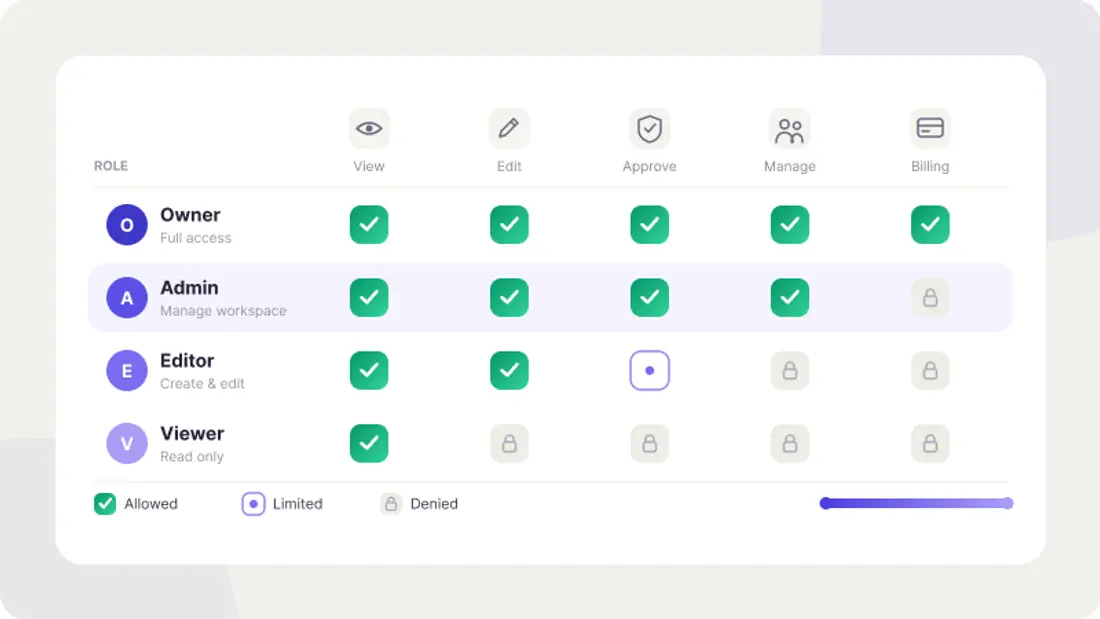Click the Owner role name

pyautogui.click(x=190, y=215)
